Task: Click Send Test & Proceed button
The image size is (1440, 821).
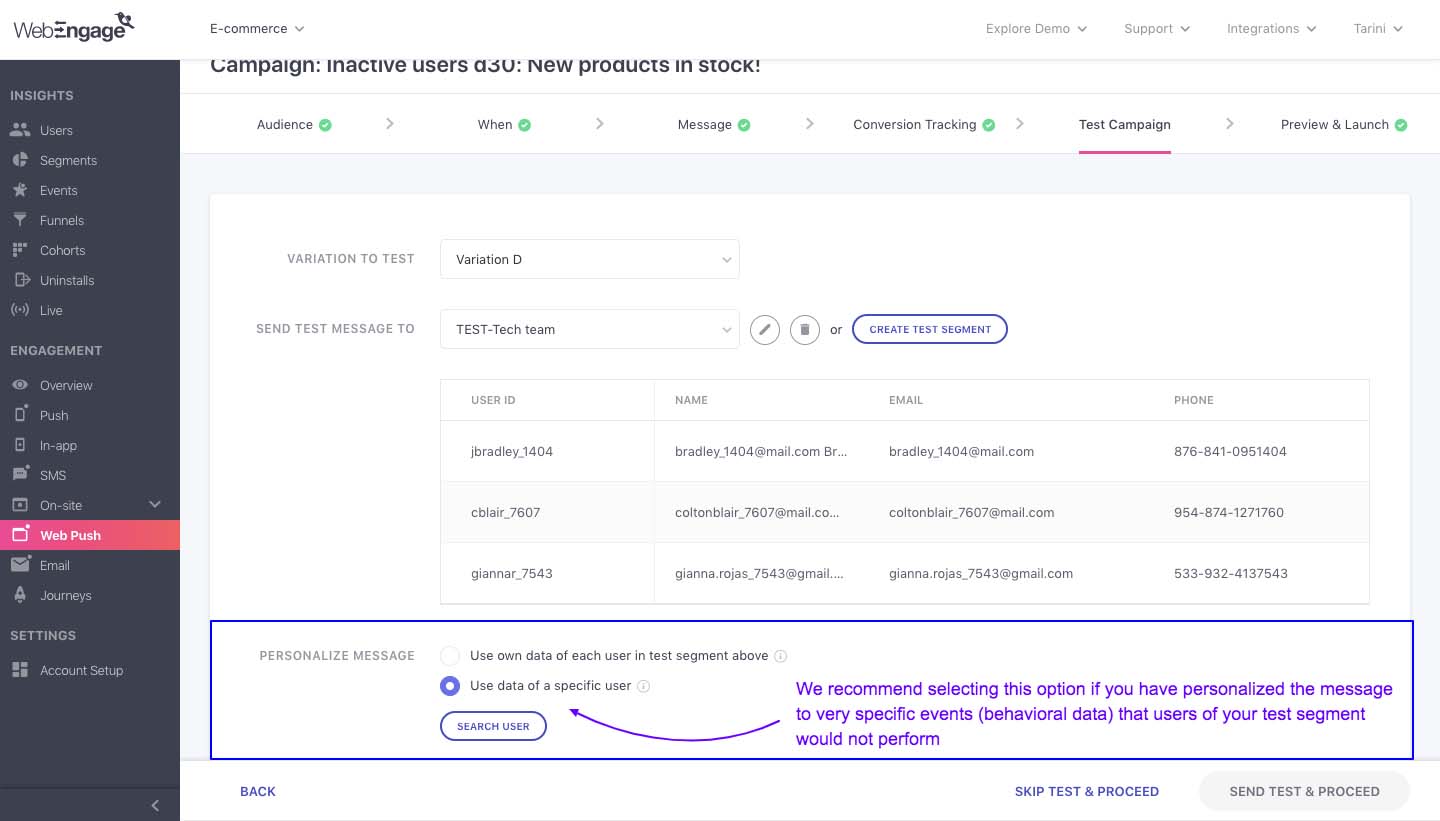Action: [x=1304, y=791]
